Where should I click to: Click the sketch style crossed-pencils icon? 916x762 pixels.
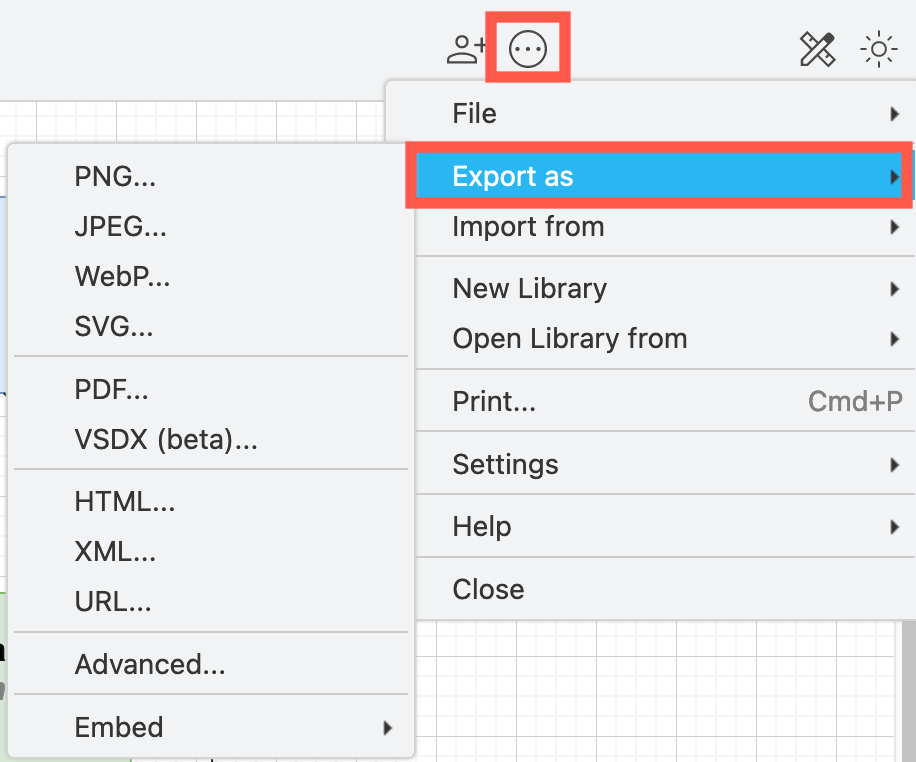(818, 48)
